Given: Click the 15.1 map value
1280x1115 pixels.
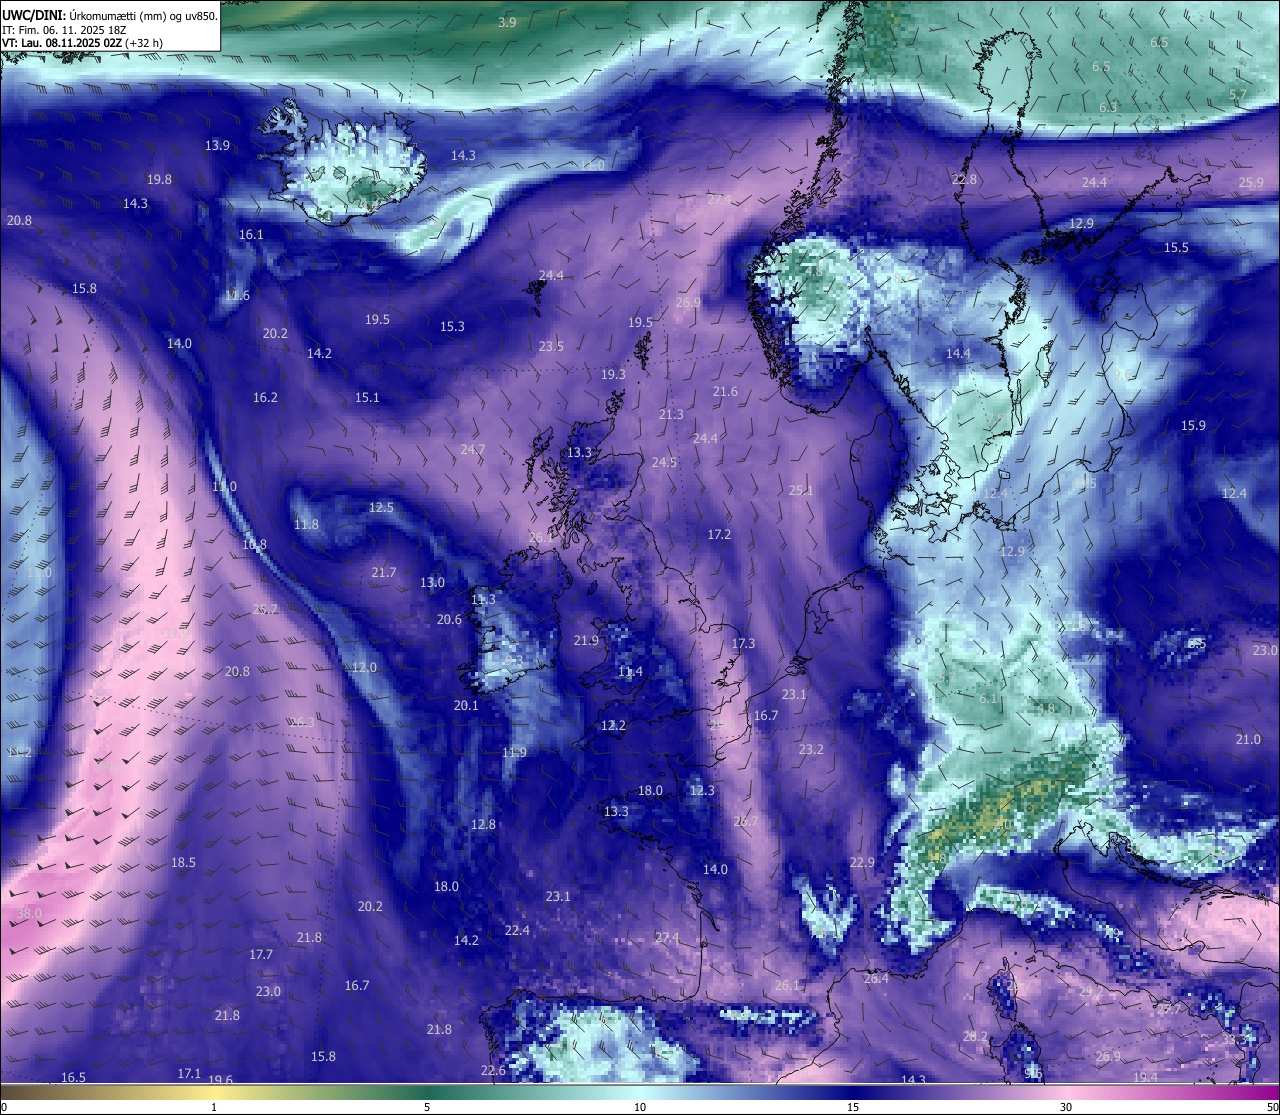Looking at the screenshot, I should point(367,397).
